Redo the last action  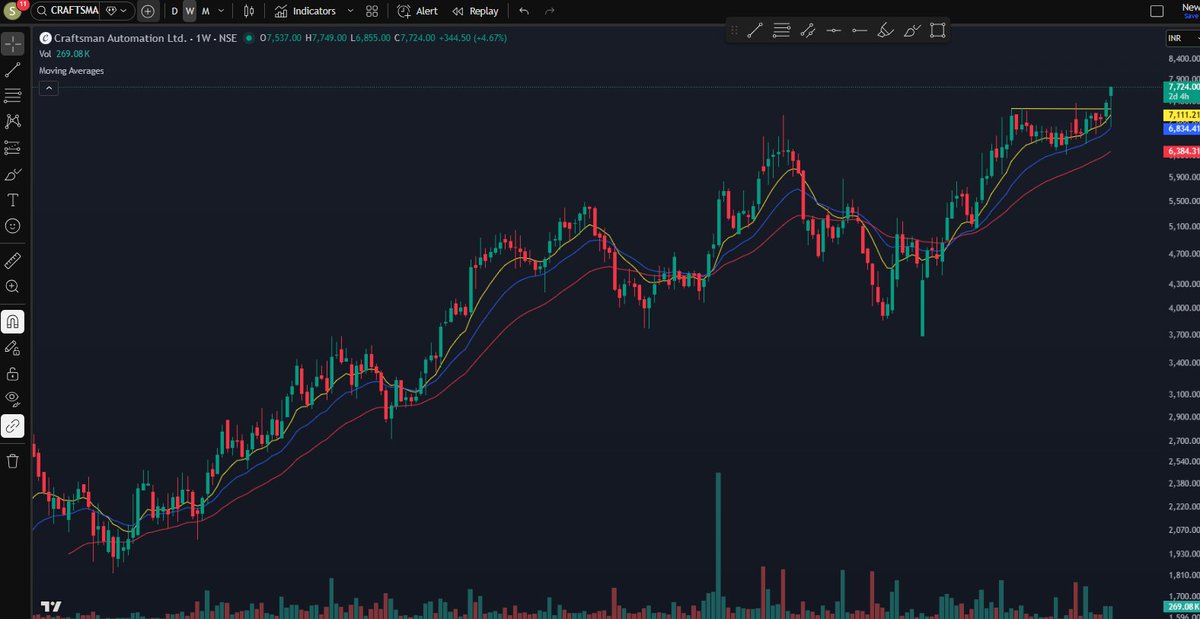(x=549, y=11)
